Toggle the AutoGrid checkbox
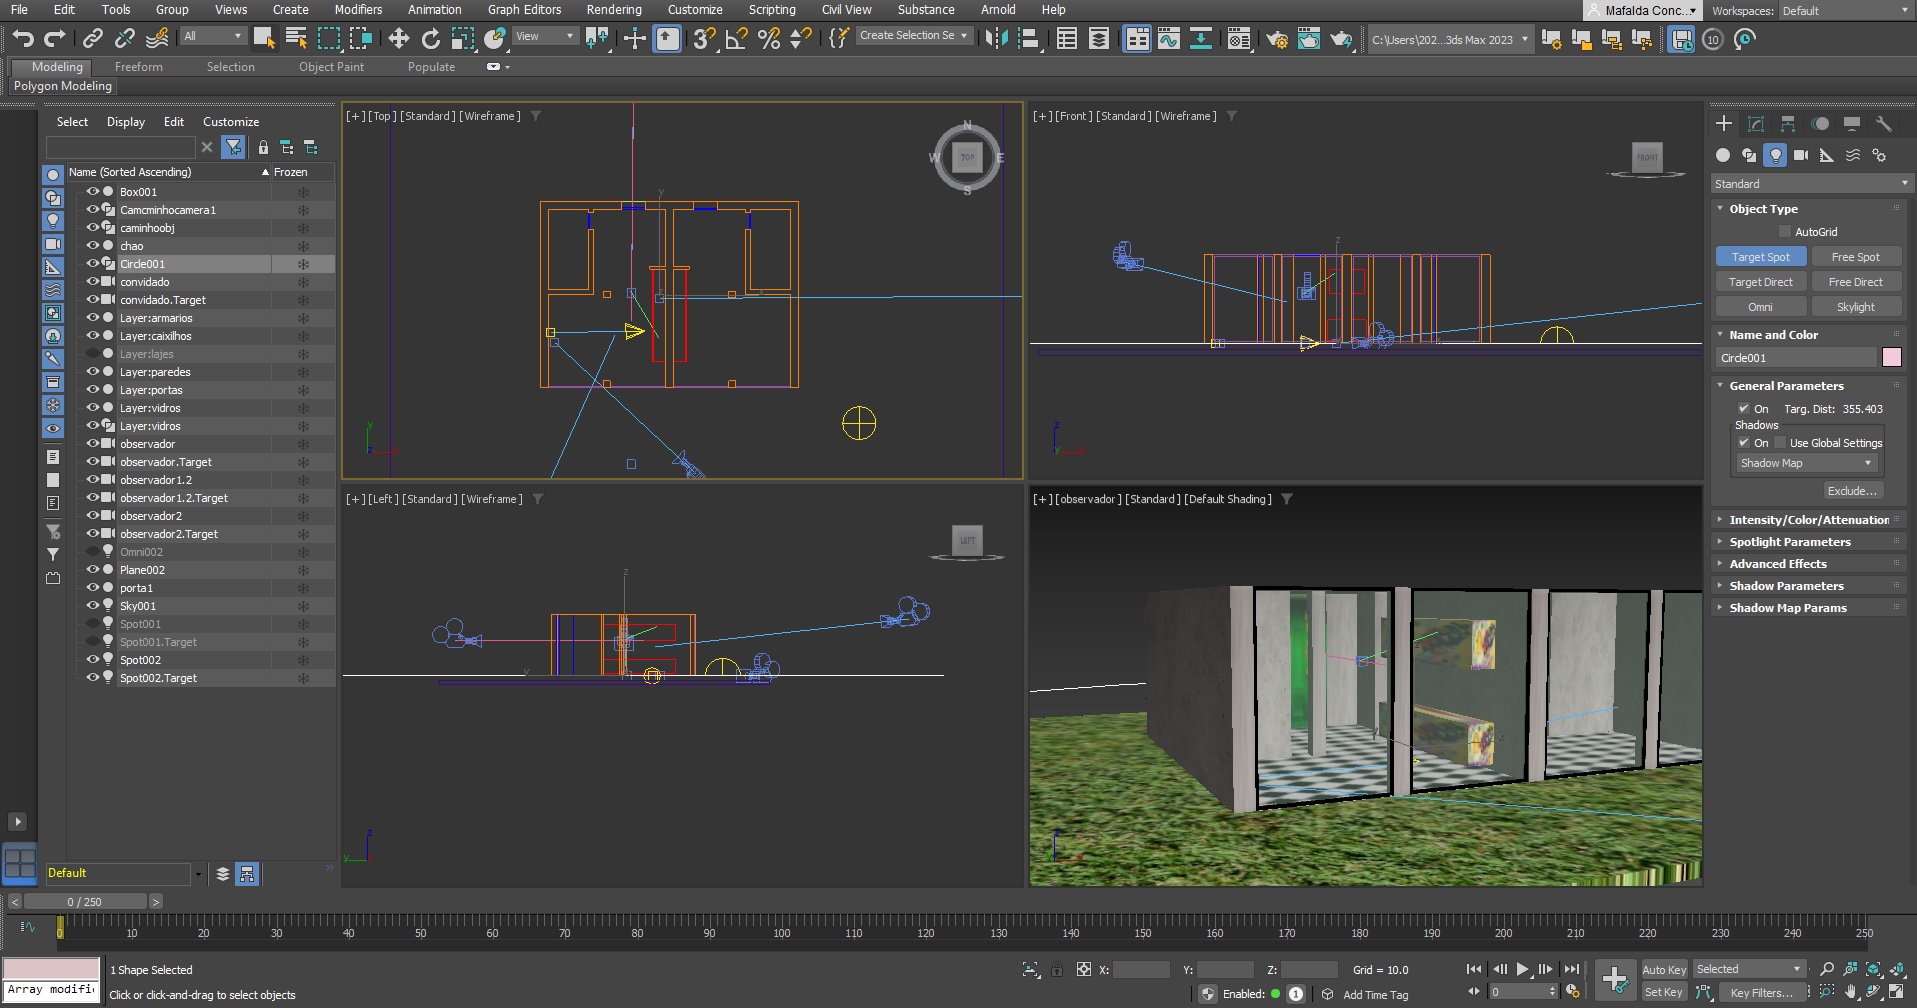 (1785, 232)
